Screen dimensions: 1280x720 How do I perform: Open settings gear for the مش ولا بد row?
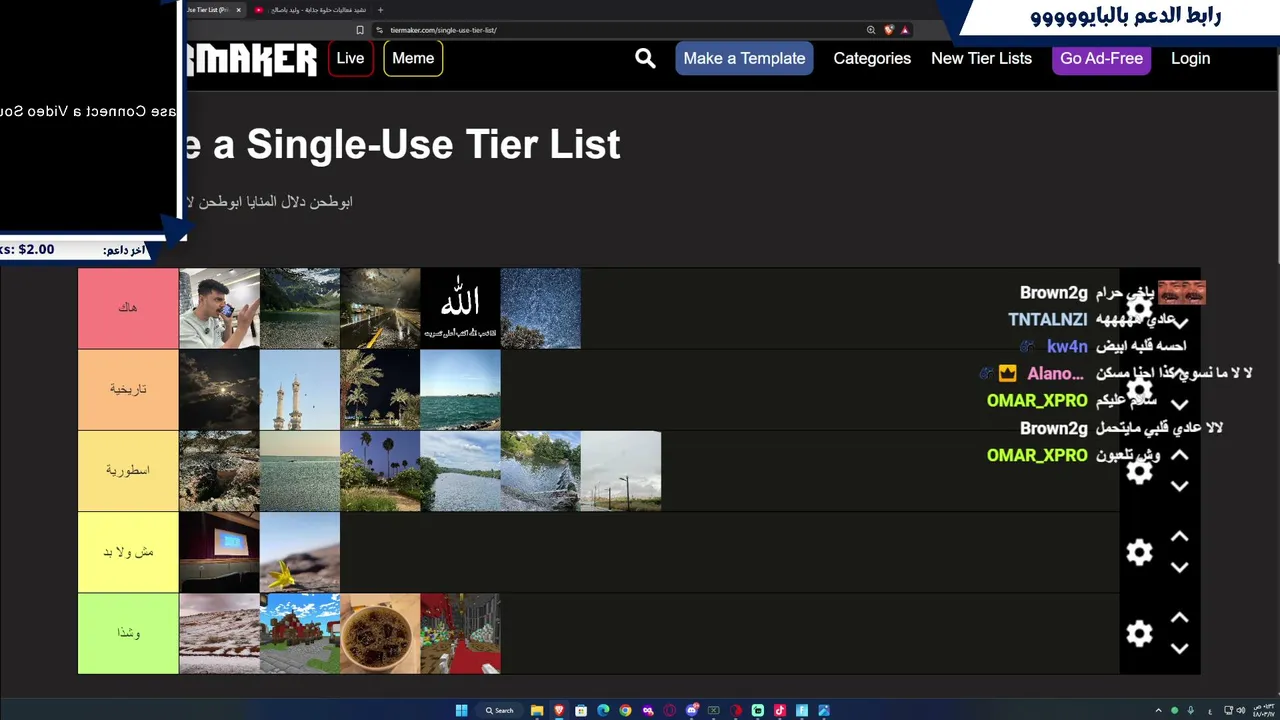click(x=1139, y=552)
